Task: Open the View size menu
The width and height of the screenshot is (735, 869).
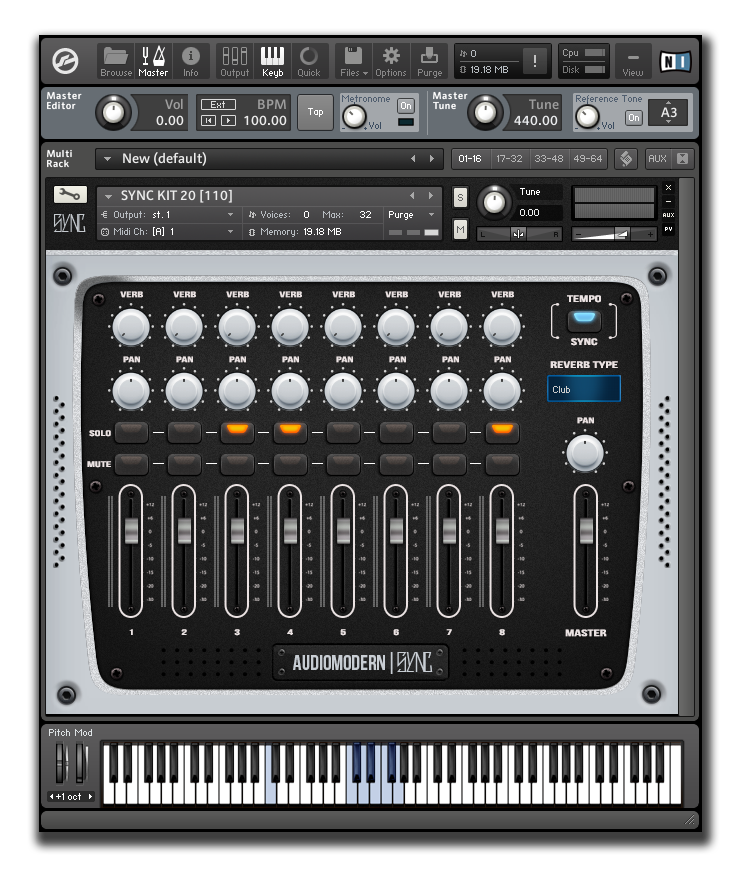Action: point(632,62)
